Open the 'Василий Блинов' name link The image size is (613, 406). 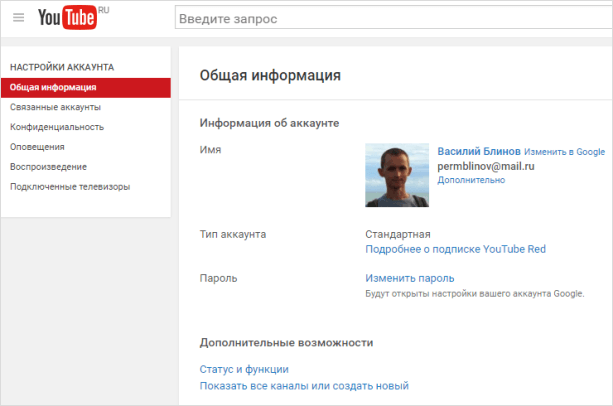pos(479,151)
